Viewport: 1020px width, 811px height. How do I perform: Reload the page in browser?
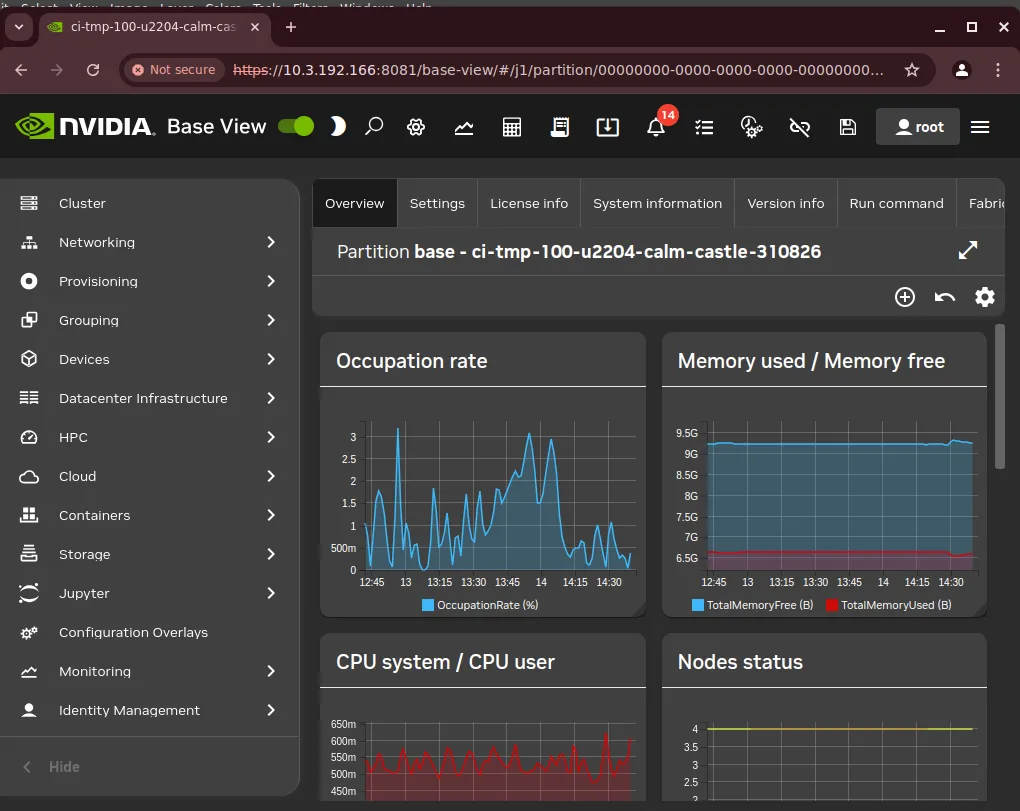click(93, 70)
